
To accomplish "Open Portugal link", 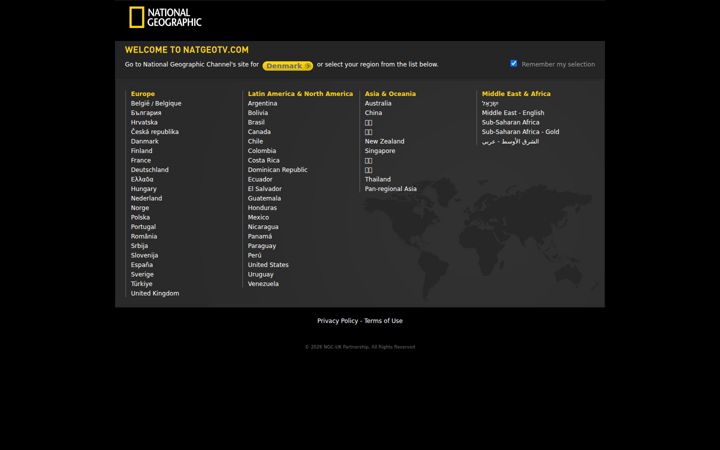I will pos(143,227).
